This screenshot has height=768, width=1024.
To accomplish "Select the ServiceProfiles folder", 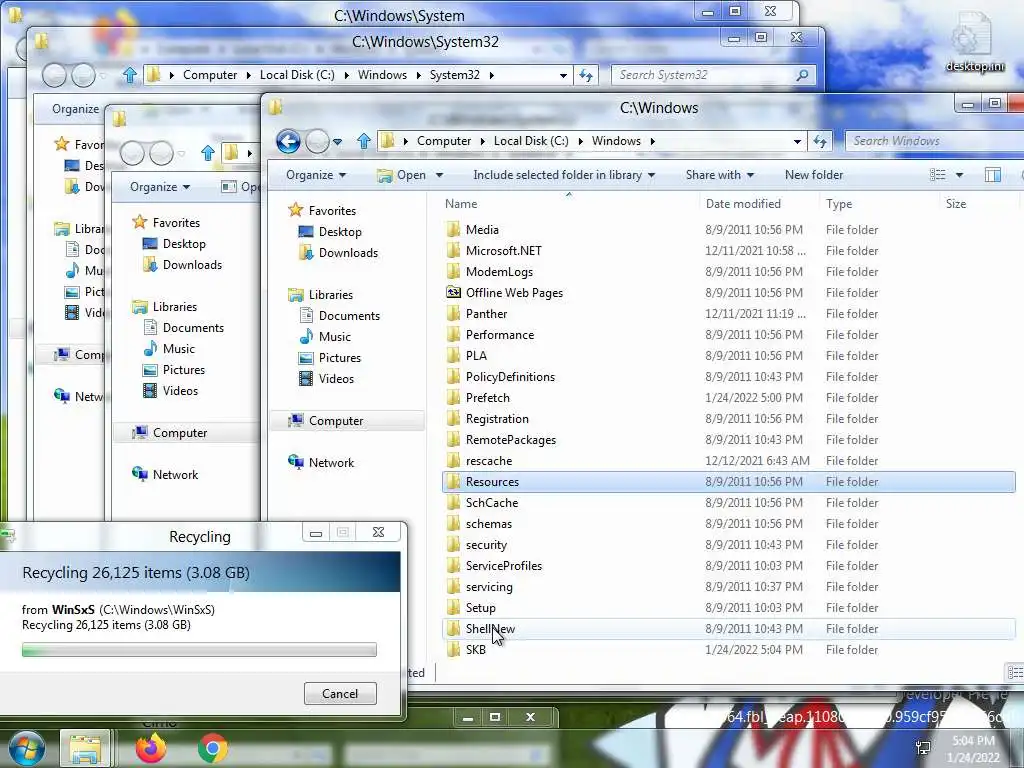I will [x=504, y=566].
